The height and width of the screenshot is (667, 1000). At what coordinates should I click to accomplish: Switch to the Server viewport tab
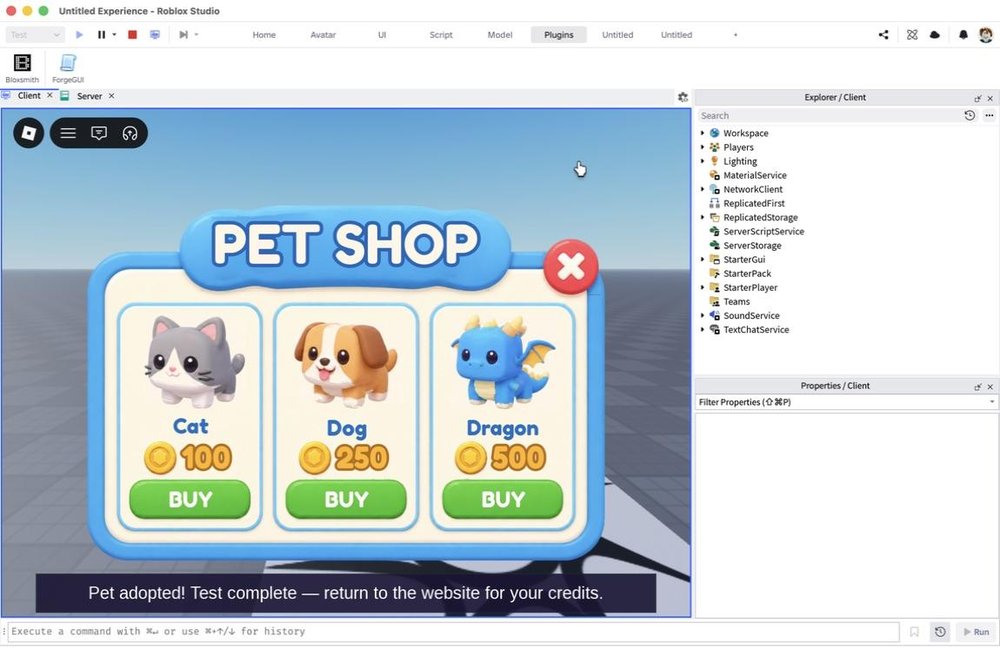89,96
